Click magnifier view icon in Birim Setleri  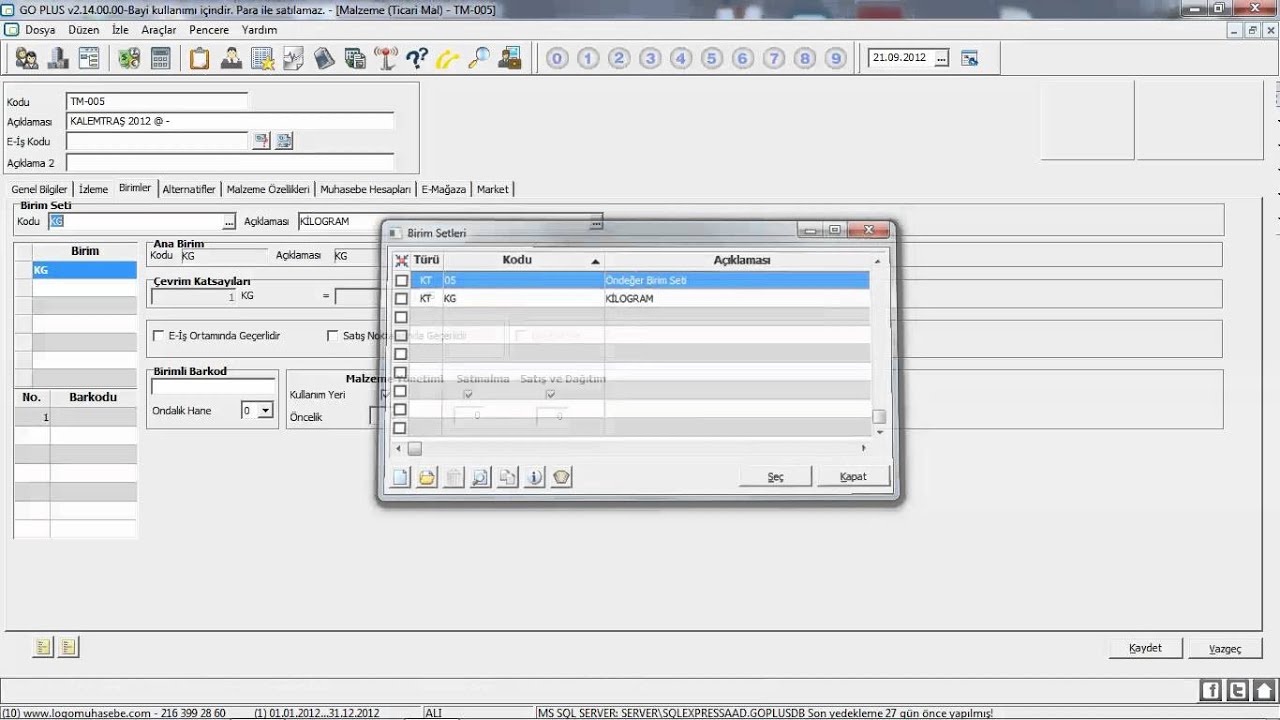481,477
